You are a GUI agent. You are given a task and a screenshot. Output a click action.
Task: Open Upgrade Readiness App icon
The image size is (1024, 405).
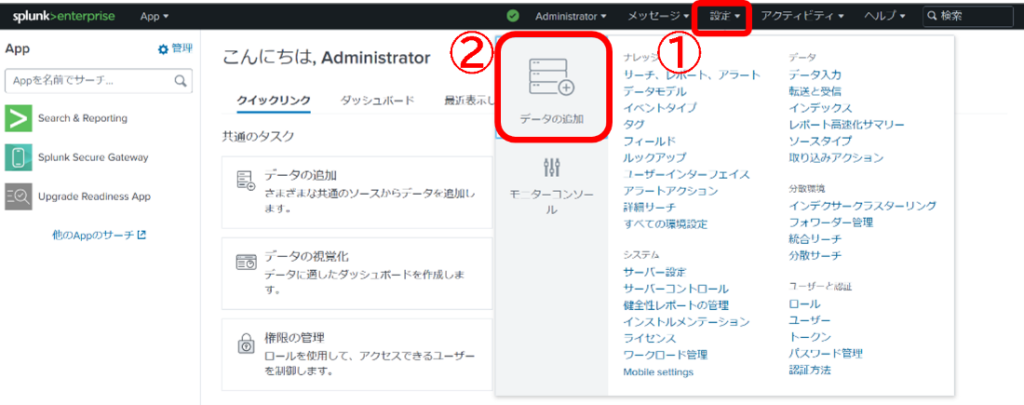[18, 197]
